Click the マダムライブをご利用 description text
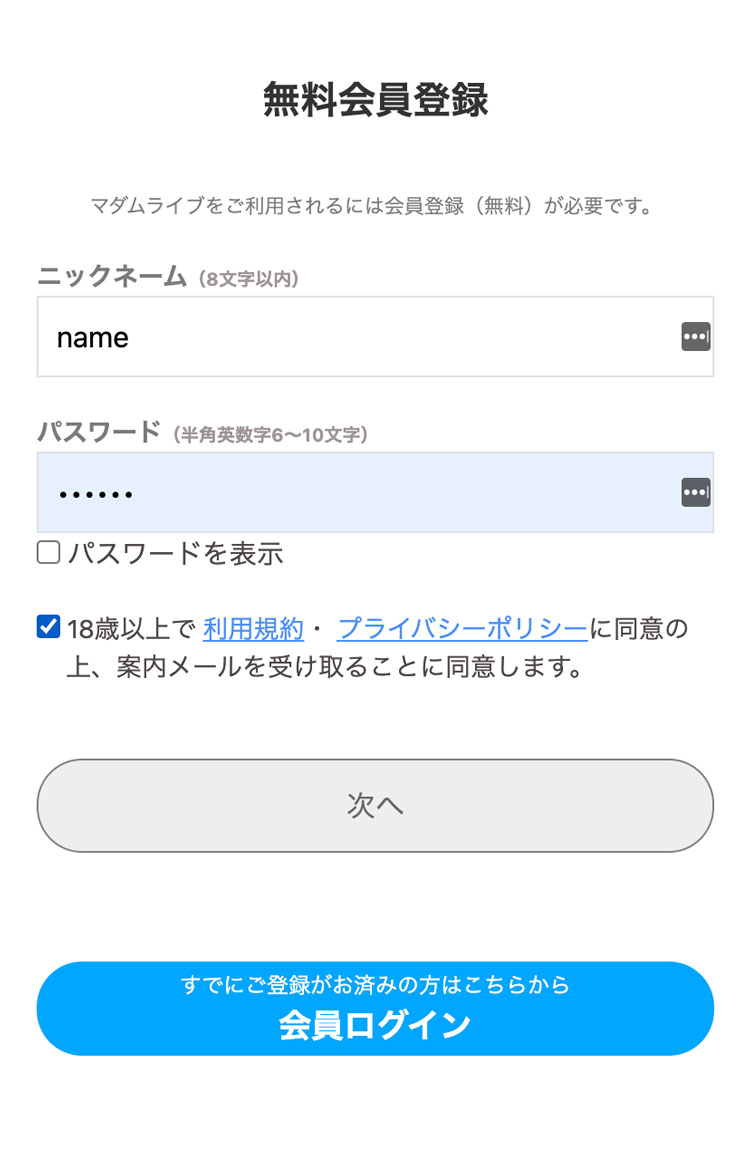 pyautogui.click(x=372, y=206)
